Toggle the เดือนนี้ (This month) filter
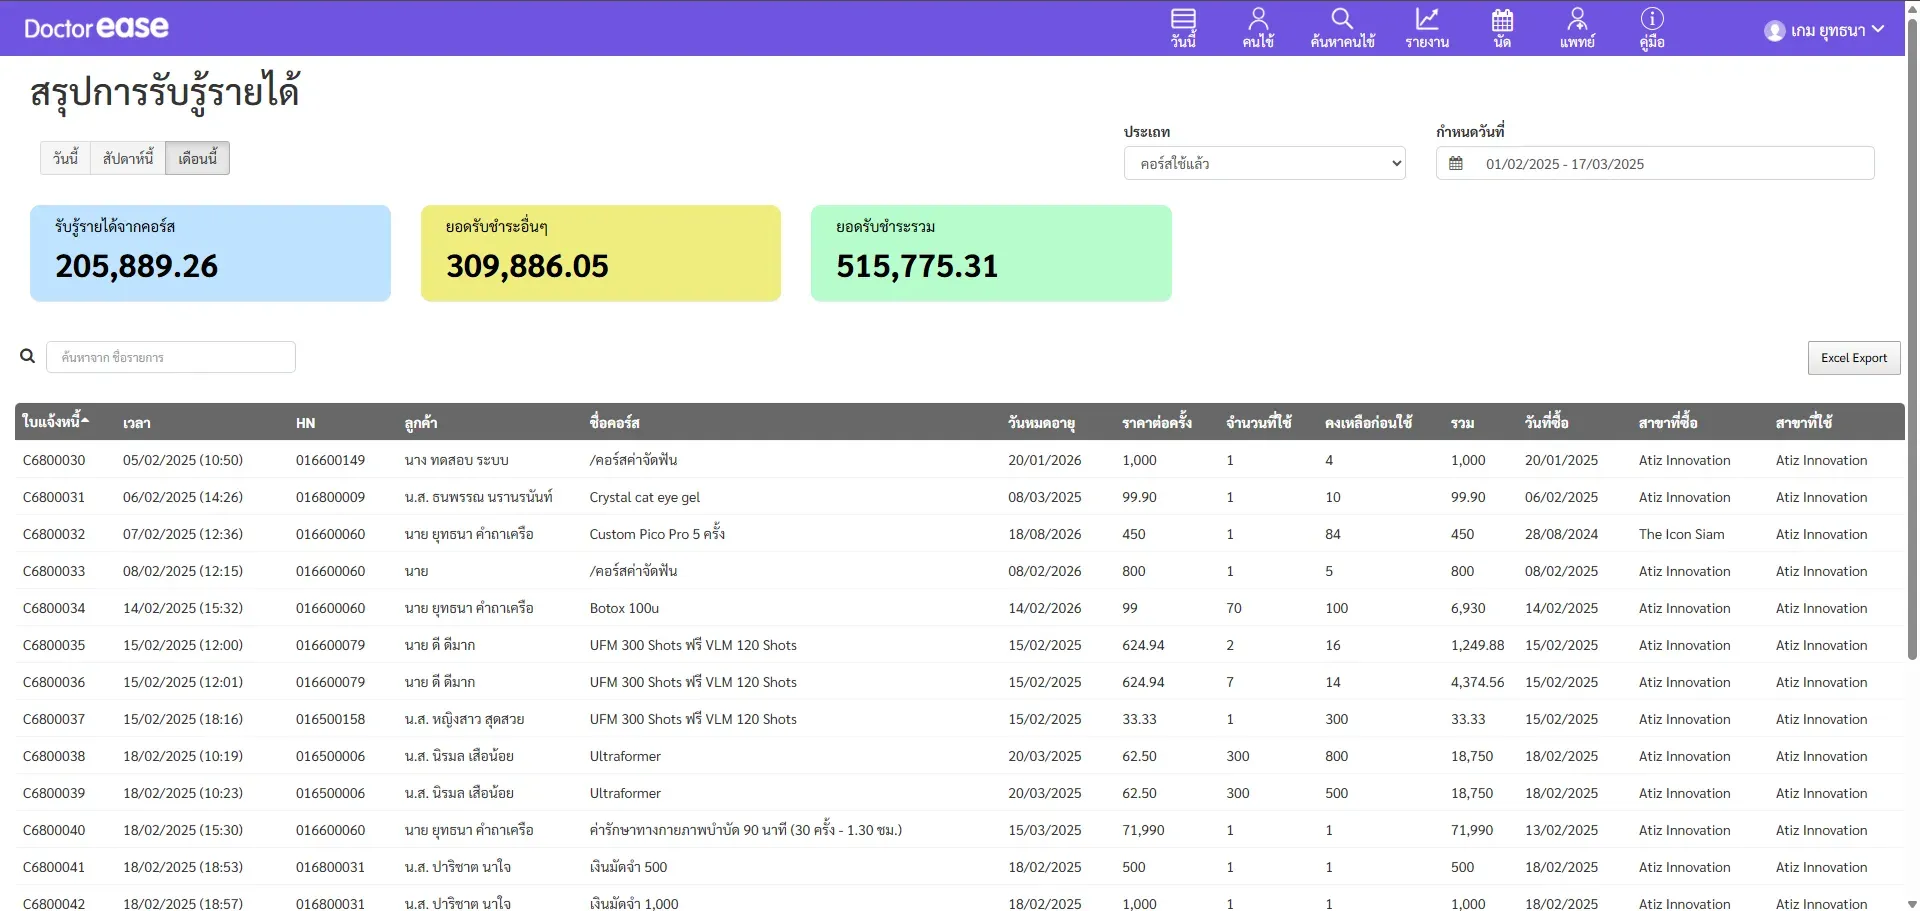 [197, 158]
